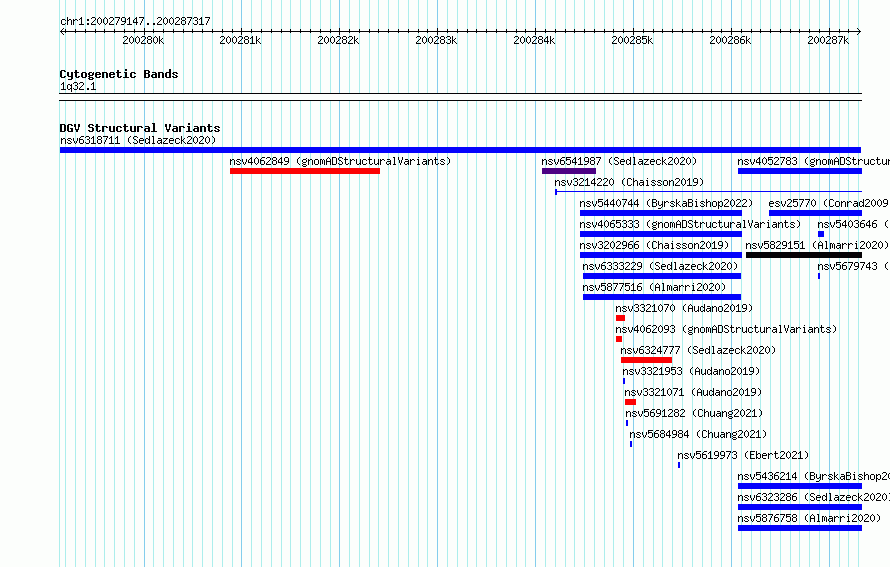
Task: Click nsv5684984 (Chuang2021) label
Action: (698, 434)
